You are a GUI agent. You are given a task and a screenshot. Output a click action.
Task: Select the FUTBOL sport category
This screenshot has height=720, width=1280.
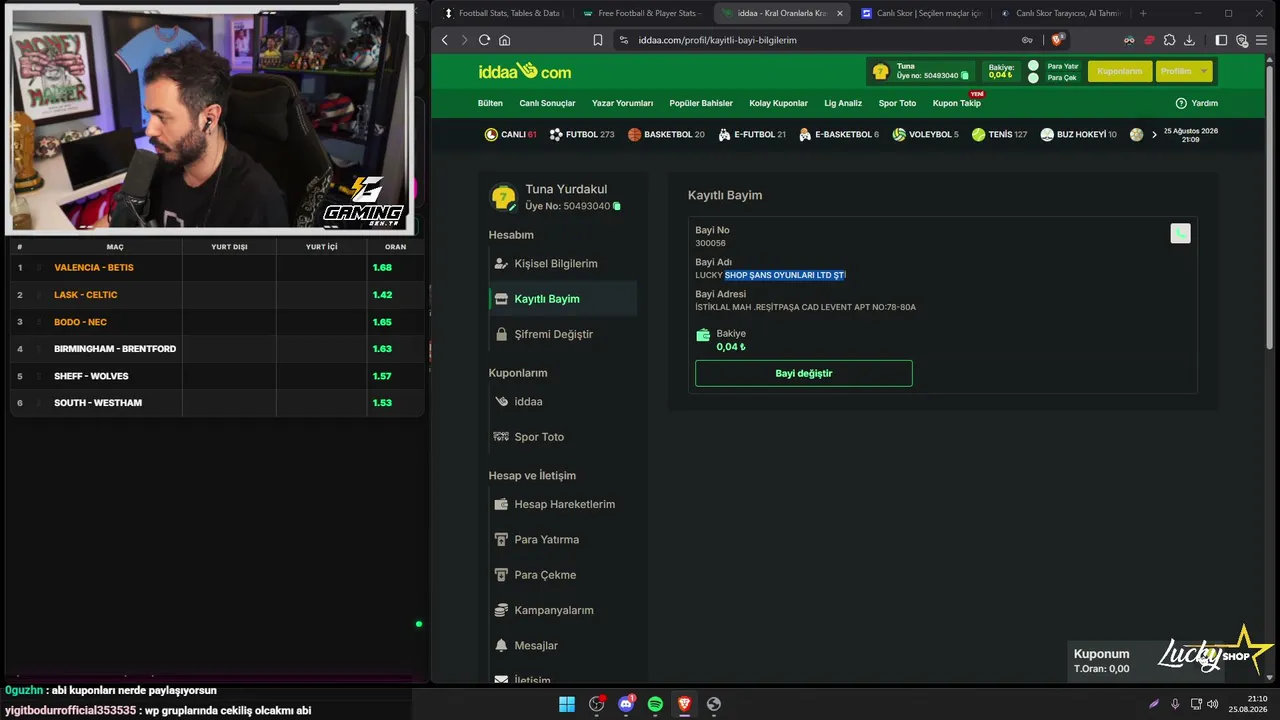coord(582,134)
